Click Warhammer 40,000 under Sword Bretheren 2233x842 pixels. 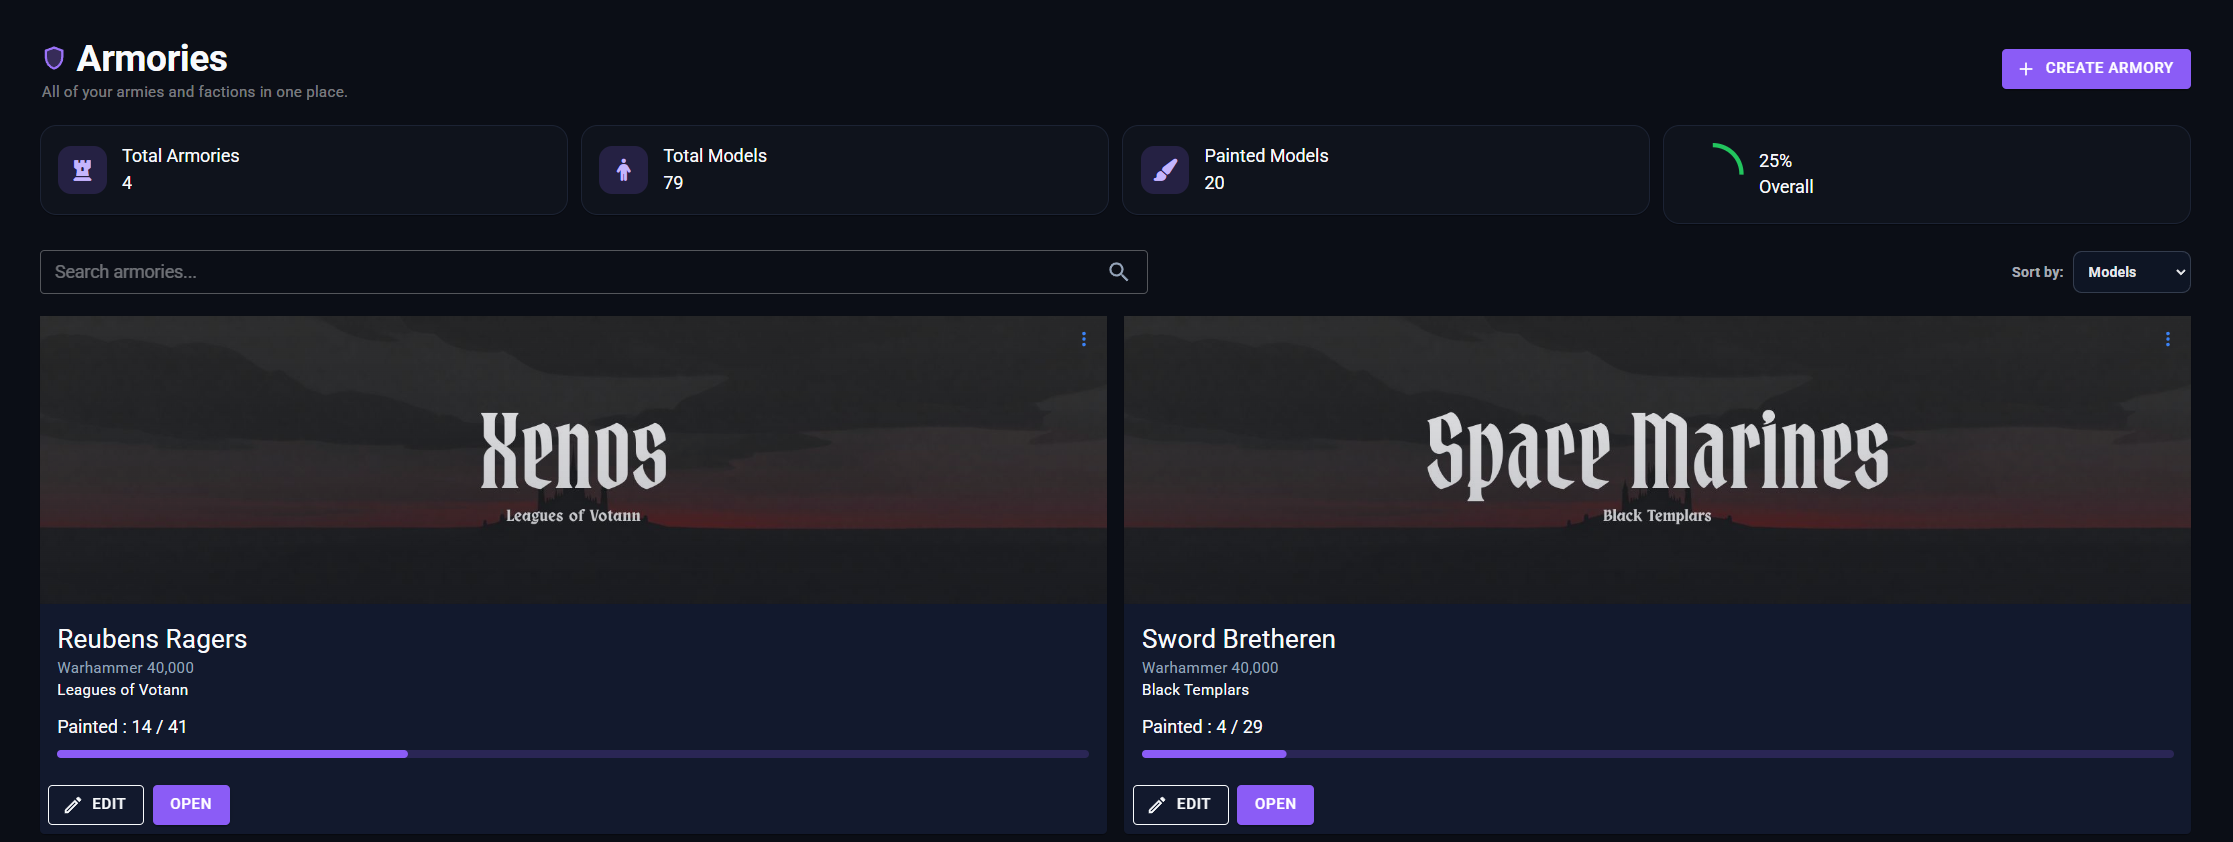pyautogui.click(x=1210, y=667)
